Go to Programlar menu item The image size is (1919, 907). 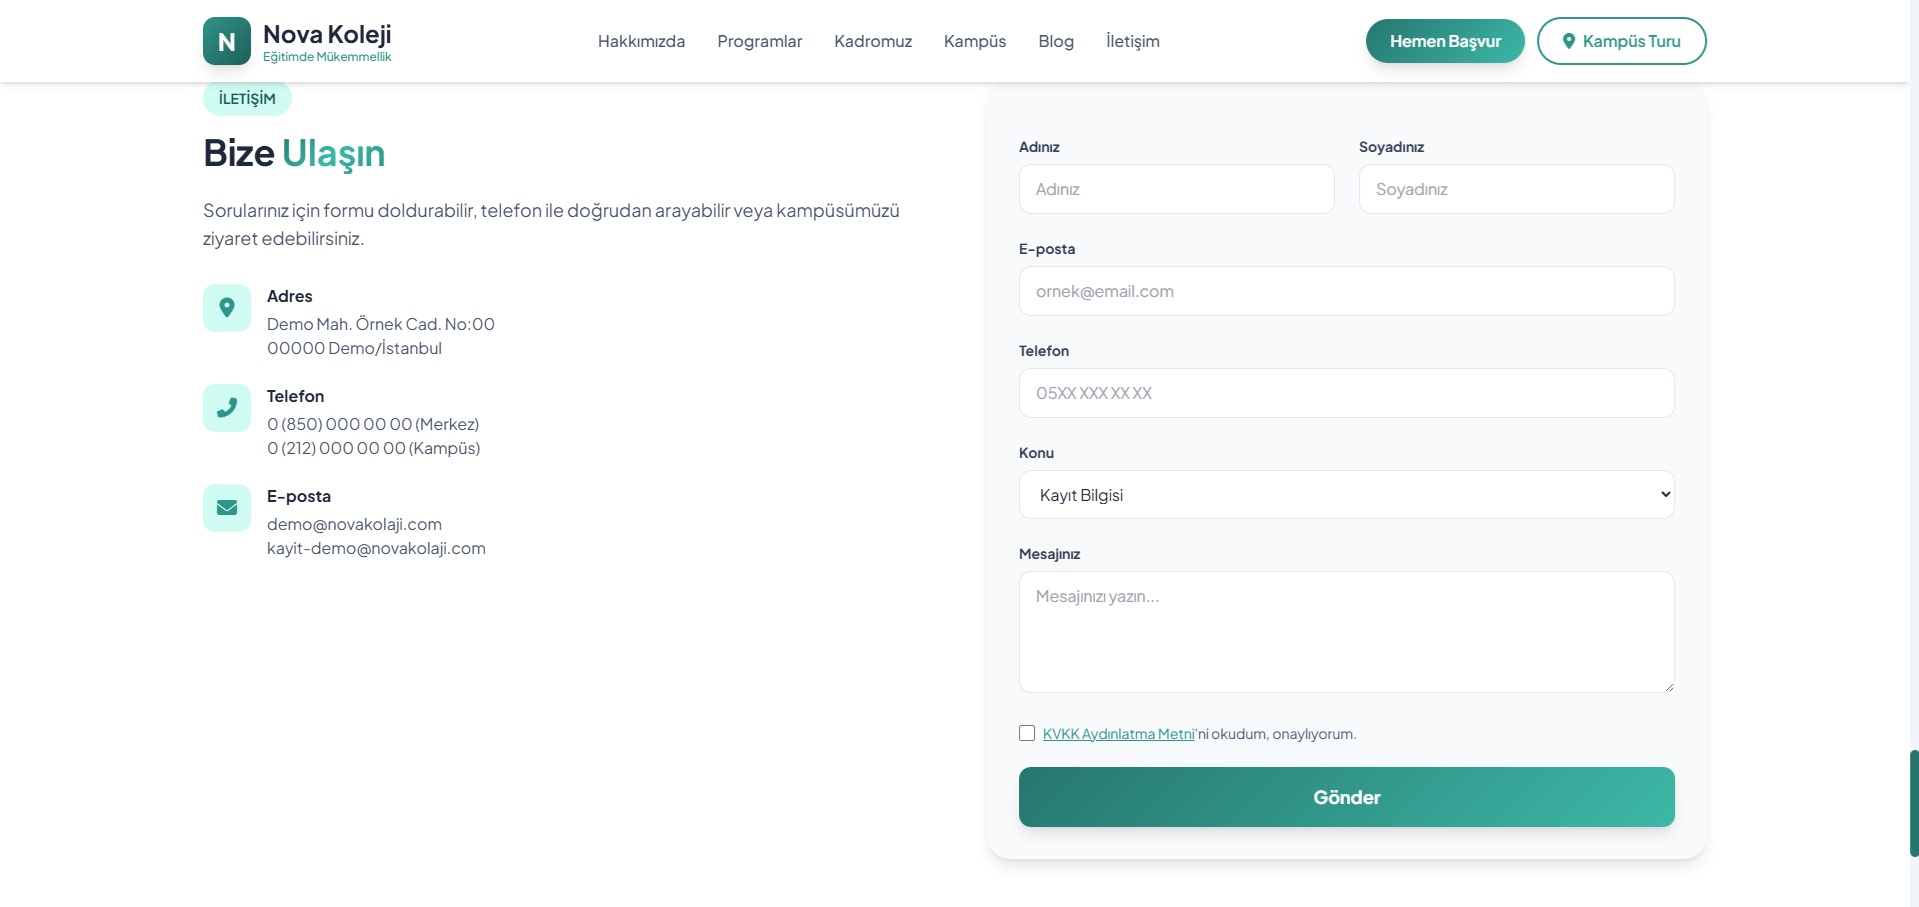[x=759, y=41]
